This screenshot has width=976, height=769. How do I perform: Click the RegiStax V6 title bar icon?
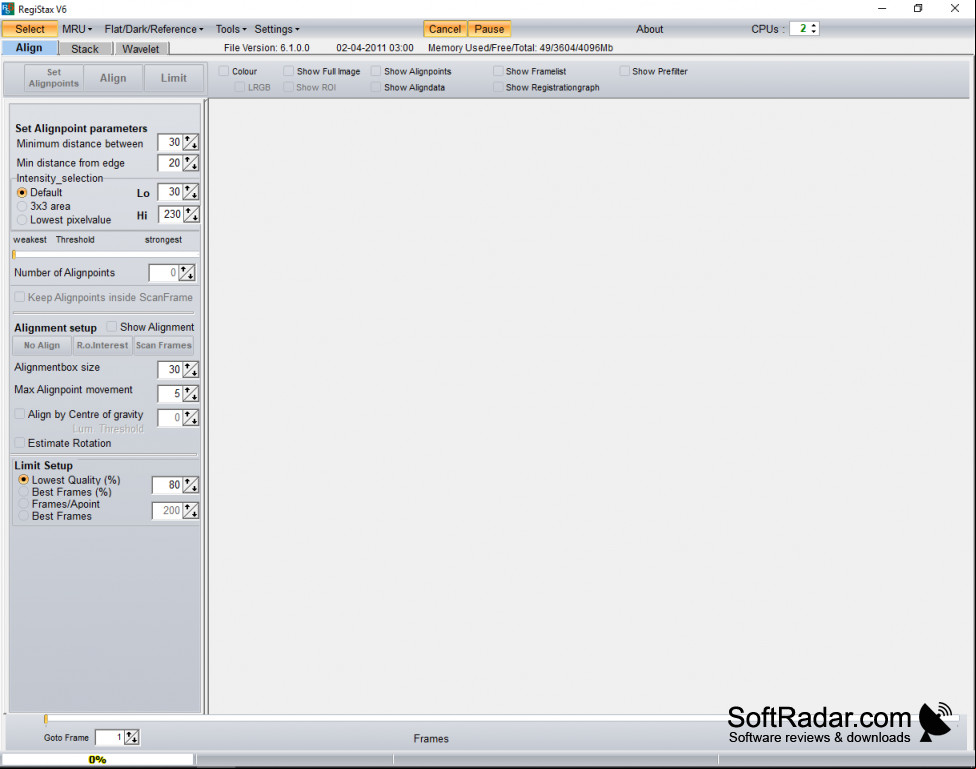point(8,9)
